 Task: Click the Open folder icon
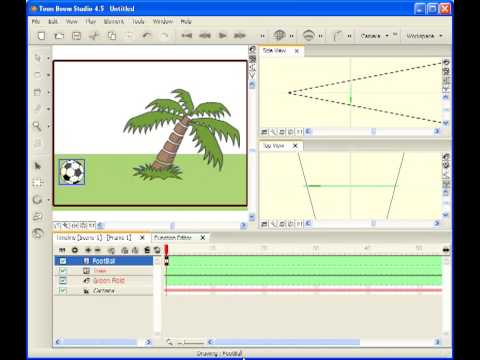(x=59, y=36)
